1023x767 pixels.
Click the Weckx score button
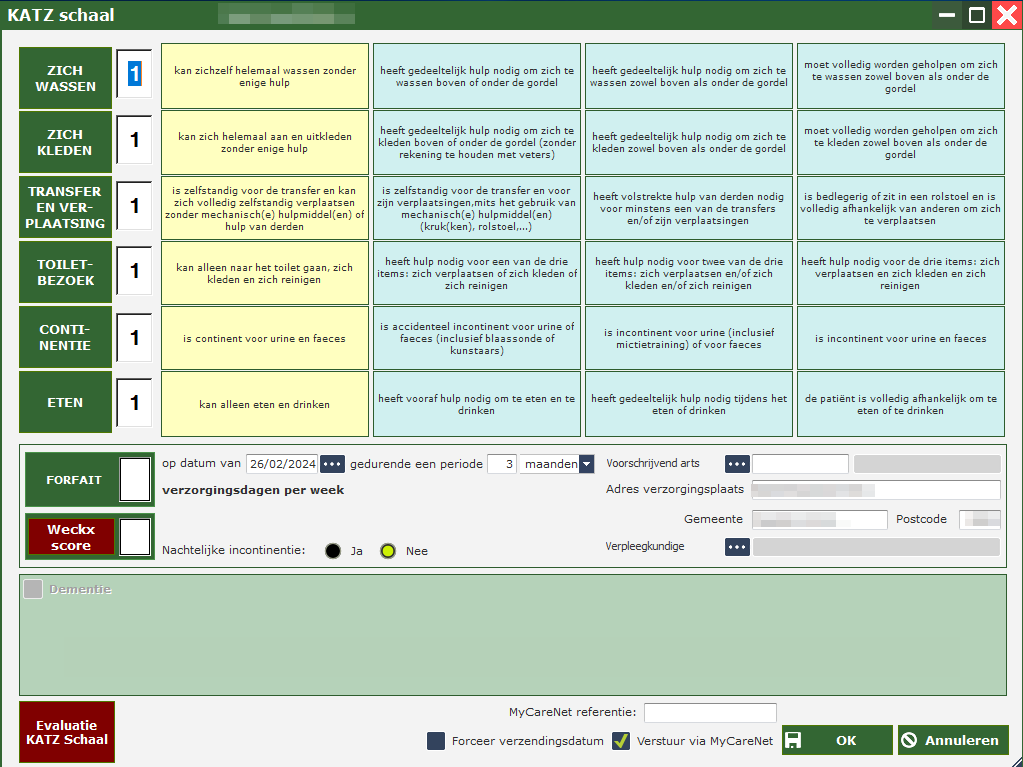point(70,537)
